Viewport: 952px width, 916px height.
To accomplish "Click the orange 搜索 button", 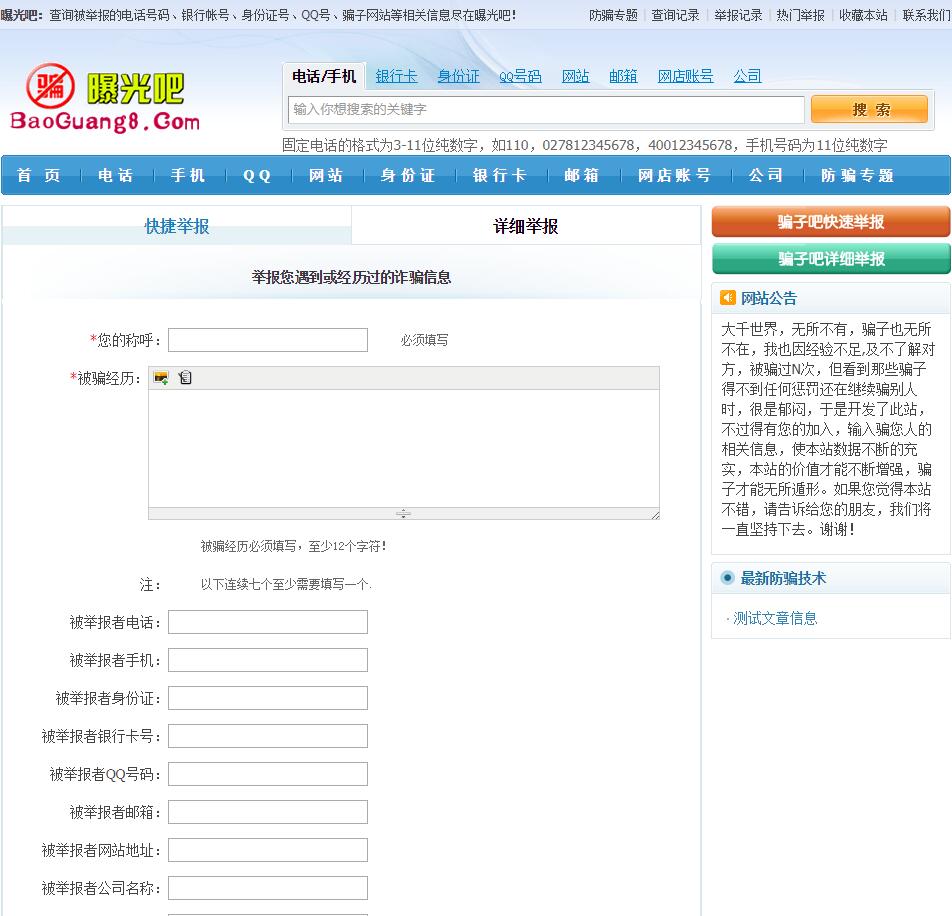I will (869, 109).
